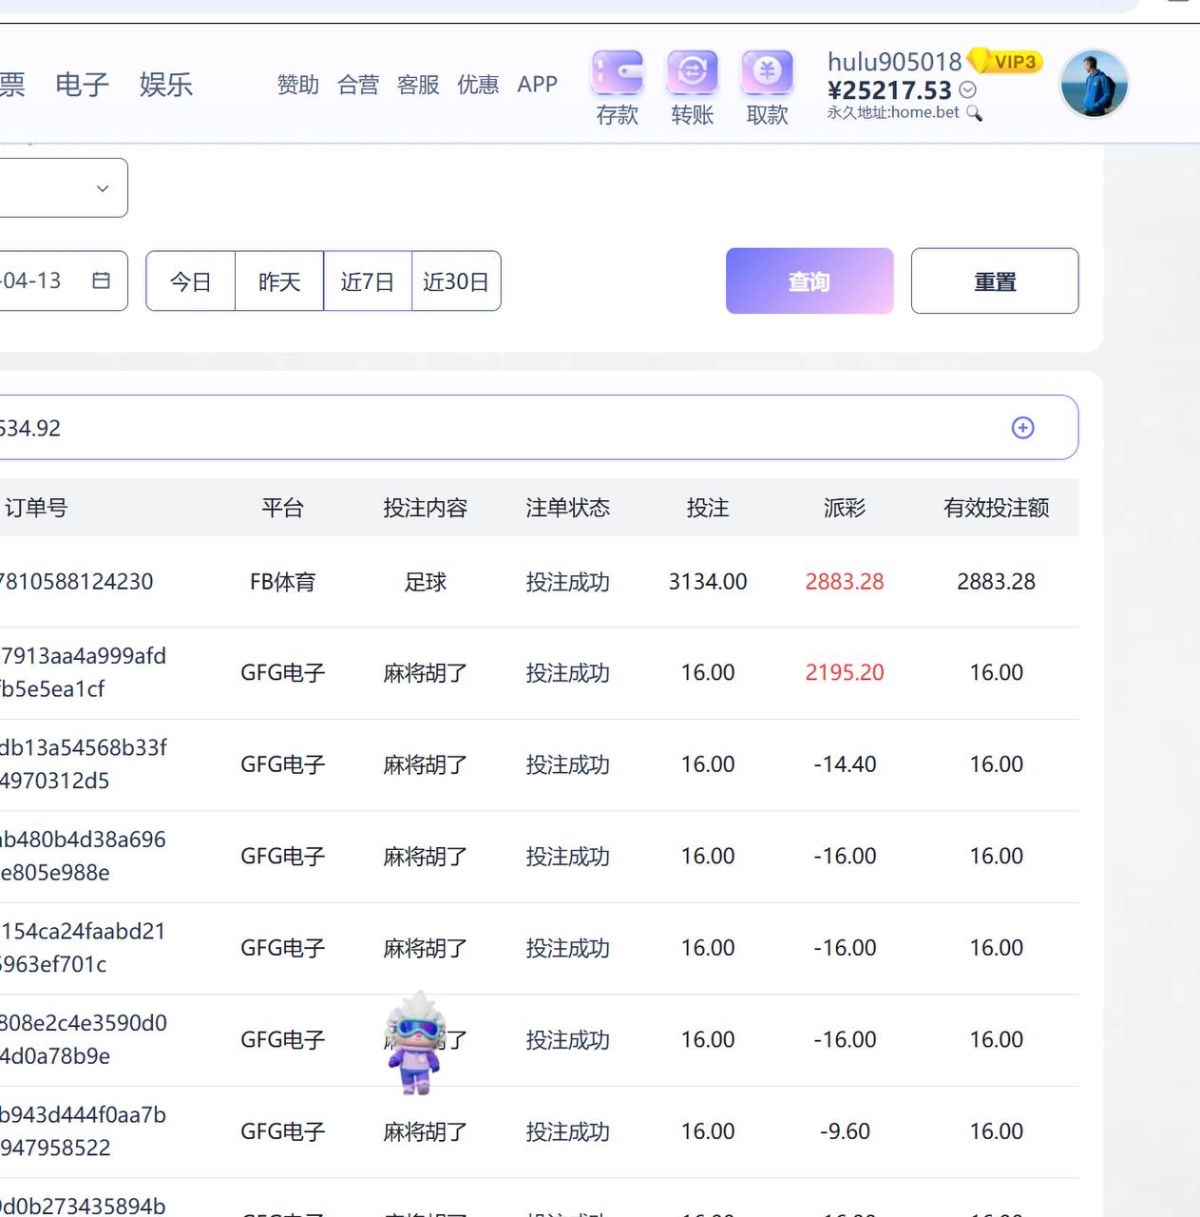Open the profile by clicking the avatar picture
This screenshot has width=1200, height=1217.
pos(1093,83)
